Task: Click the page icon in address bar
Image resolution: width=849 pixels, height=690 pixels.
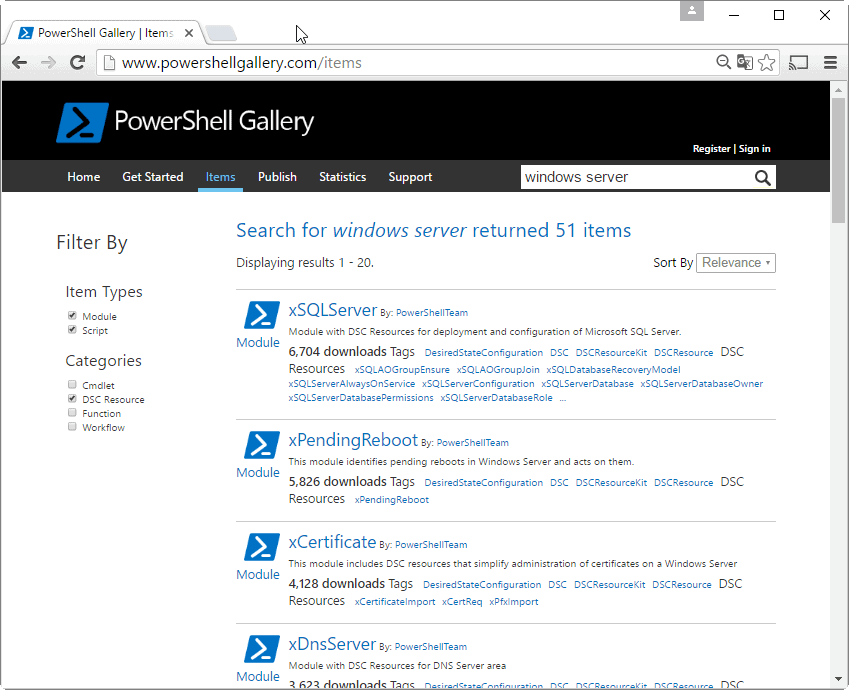Action: click(109, 63)
